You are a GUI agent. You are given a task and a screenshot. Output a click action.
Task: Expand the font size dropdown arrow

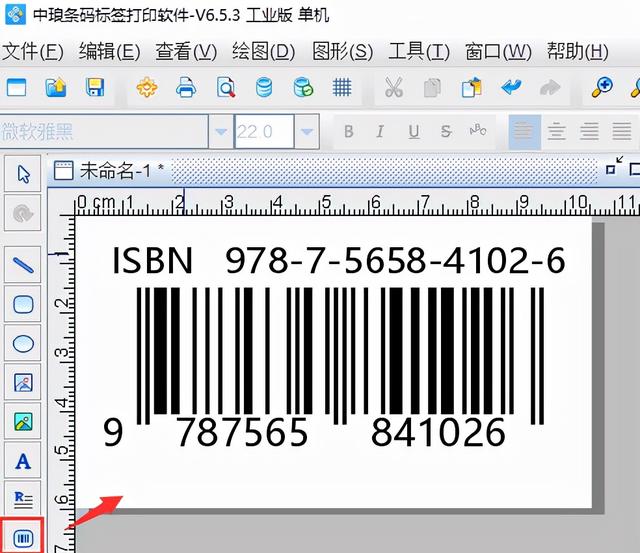pos(307,131)
